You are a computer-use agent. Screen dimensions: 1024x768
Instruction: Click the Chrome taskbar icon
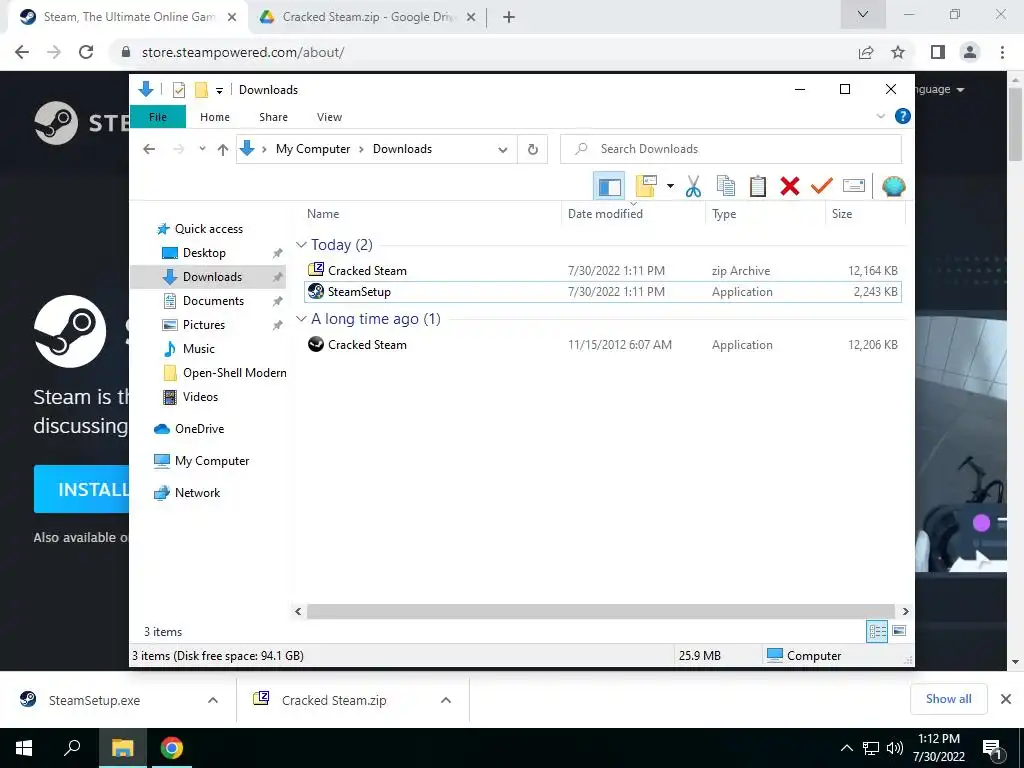point(172,748)
